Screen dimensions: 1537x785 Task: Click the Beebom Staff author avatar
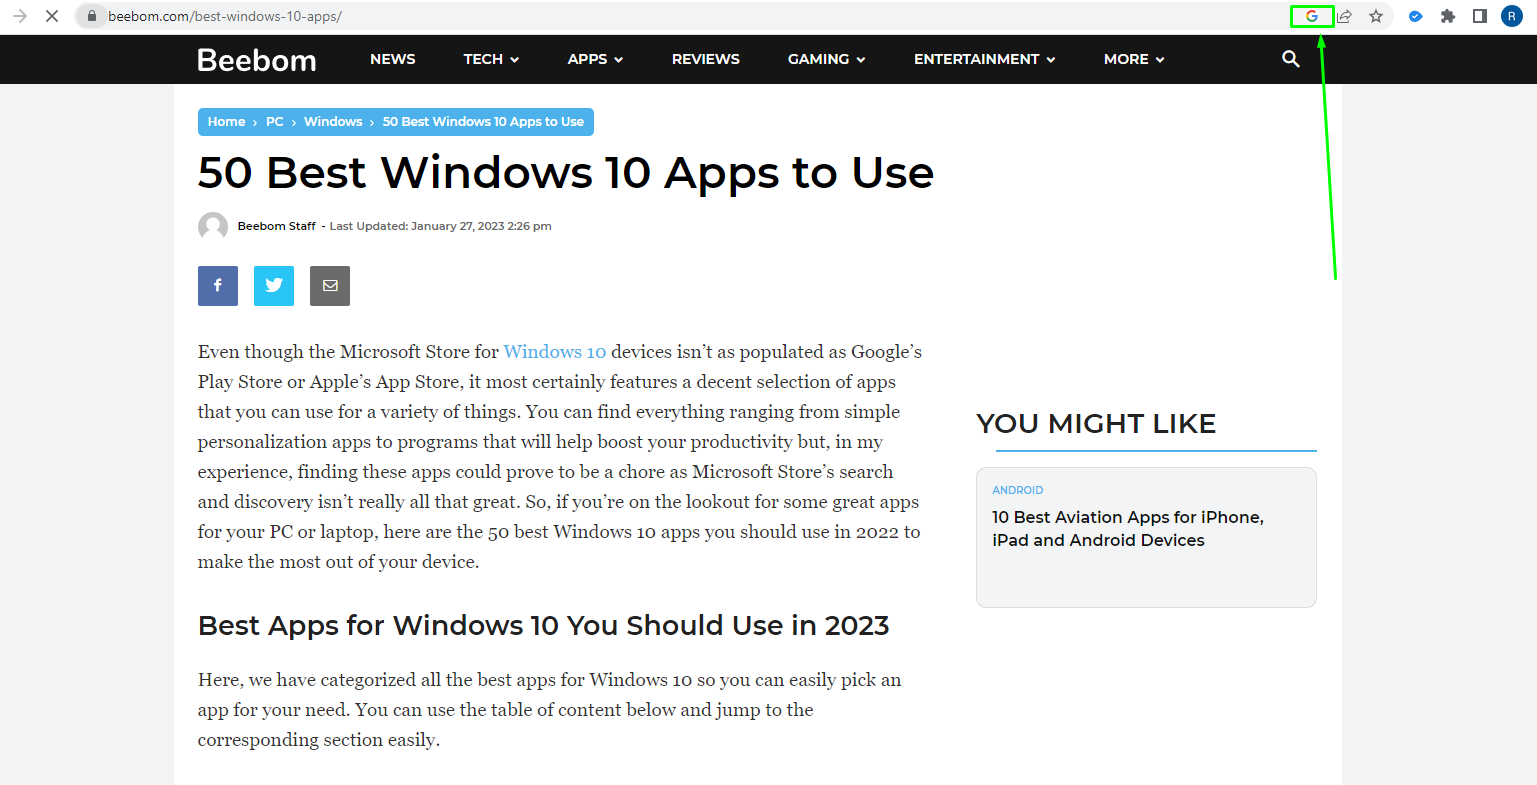coord(213,227)
